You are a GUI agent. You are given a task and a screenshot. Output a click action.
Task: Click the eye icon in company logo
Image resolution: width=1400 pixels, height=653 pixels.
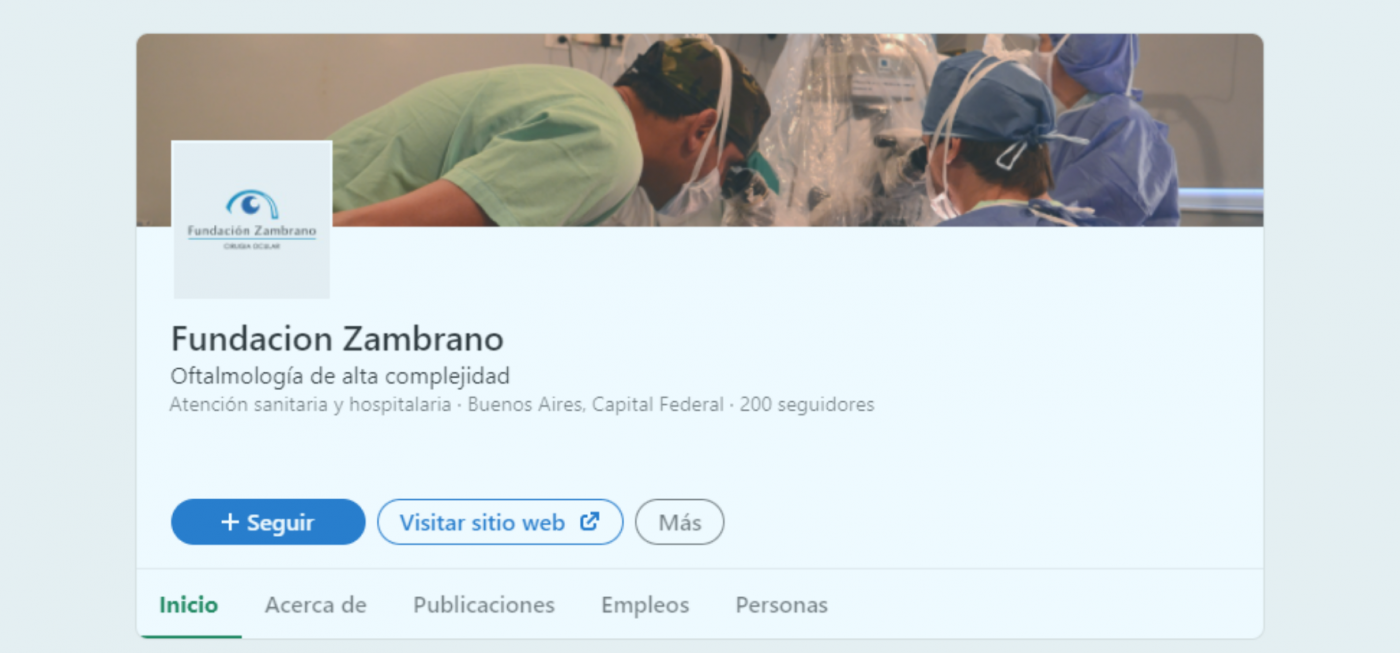[252, 204]
